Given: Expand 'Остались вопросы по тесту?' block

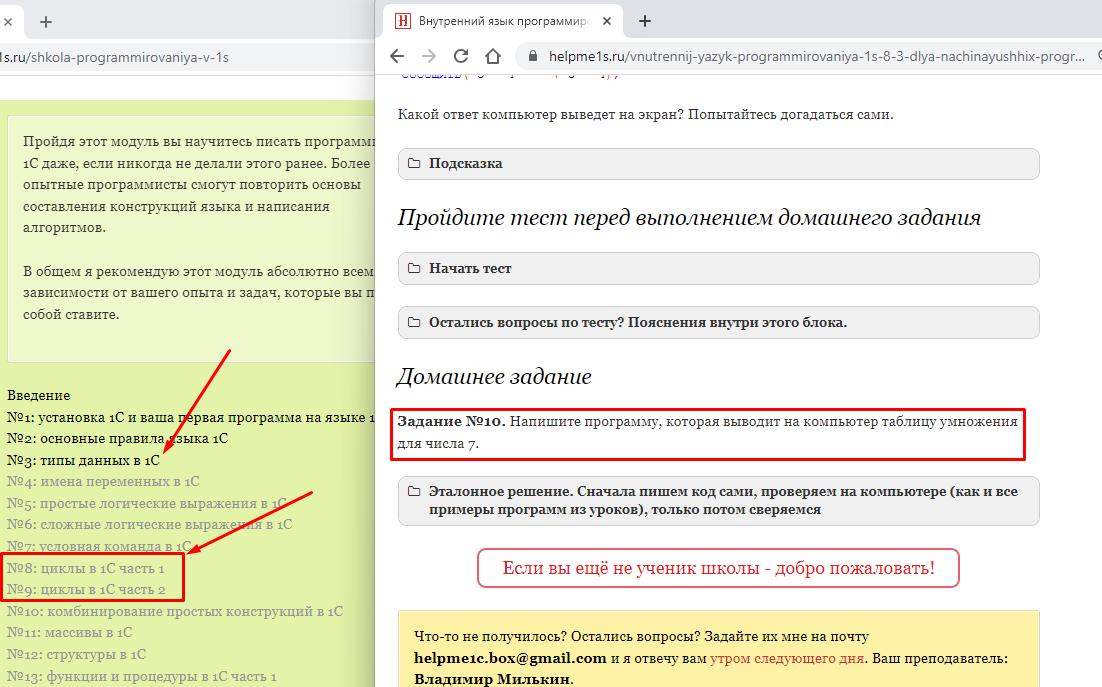Looking at the screenshot, I should [718, 322].
